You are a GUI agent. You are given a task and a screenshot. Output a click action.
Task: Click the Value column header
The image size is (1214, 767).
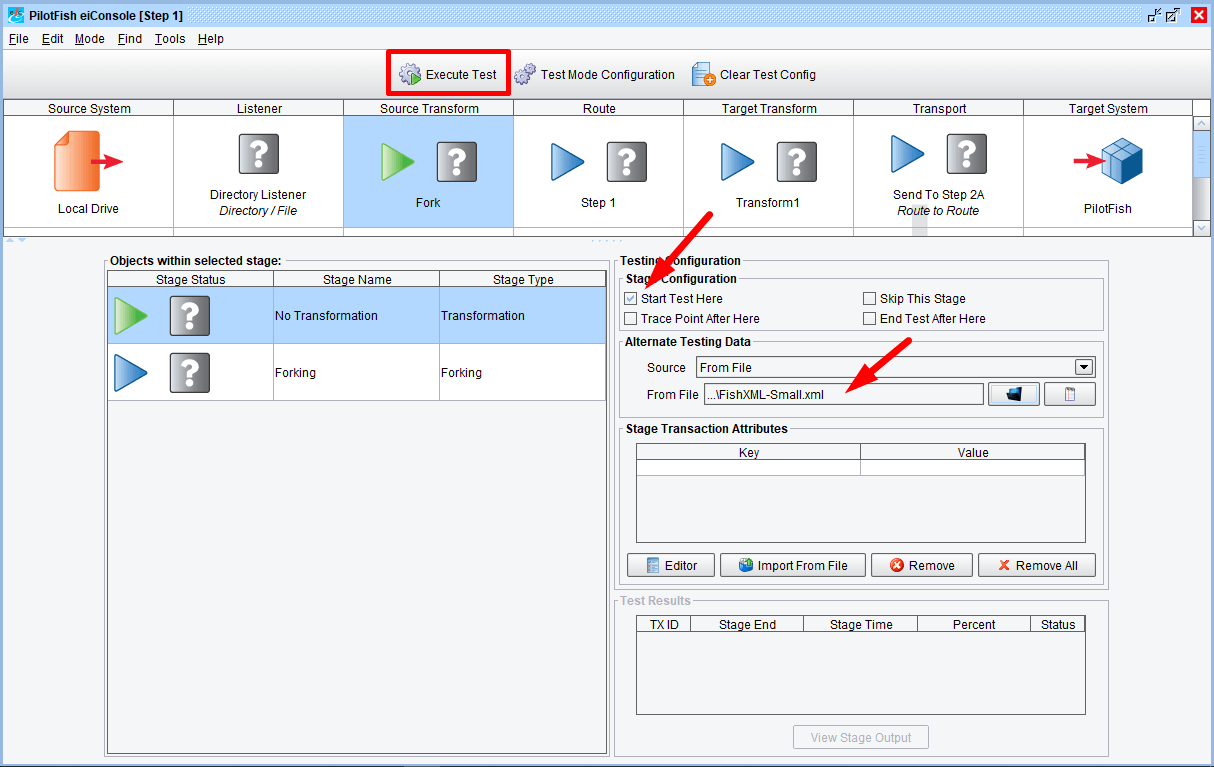(x=972, y=452)
